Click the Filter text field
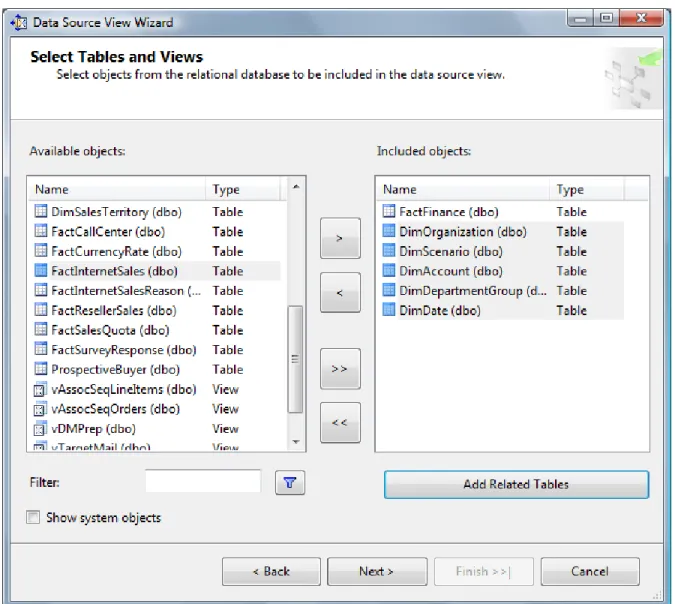The width and height of the screenshot is (675, 604). 203,481
